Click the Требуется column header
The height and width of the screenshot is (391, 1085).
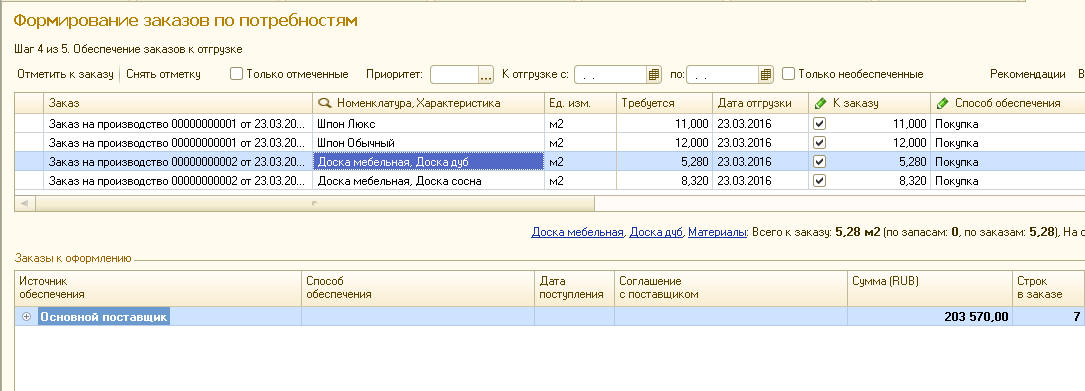tap(664, 103)
